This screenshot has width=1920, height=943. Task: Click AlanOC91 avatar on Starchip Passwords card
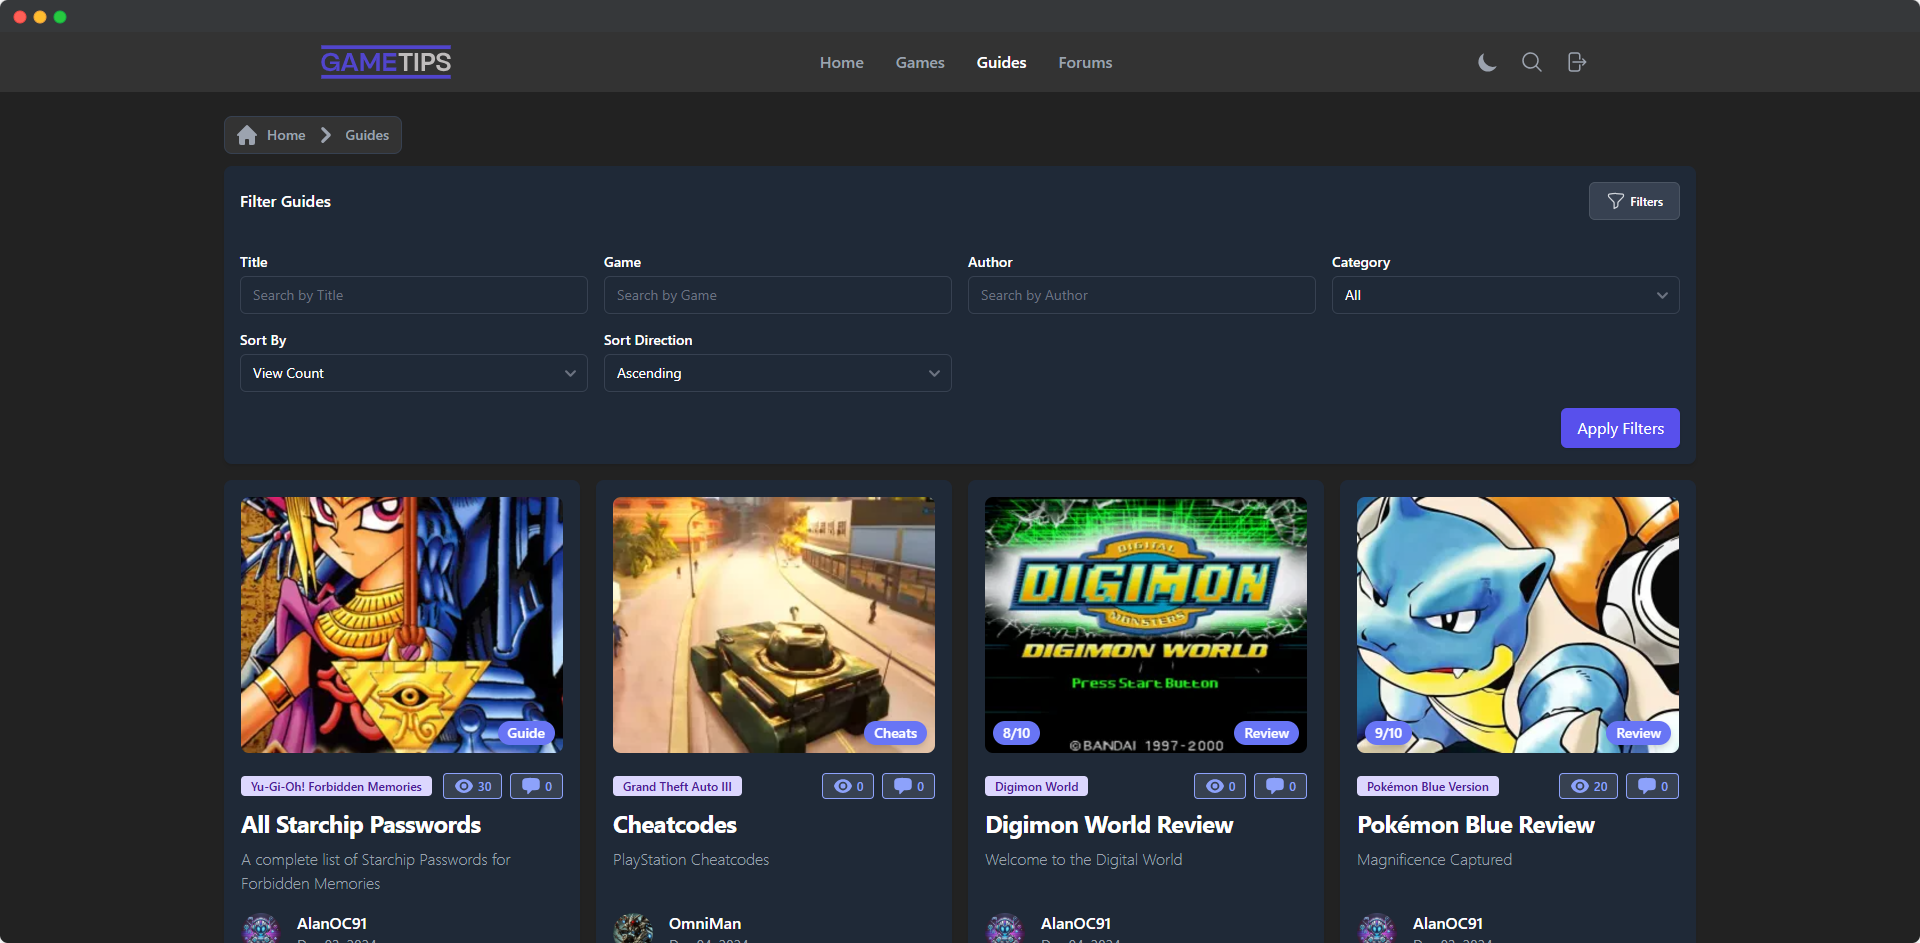click(261, 929)
